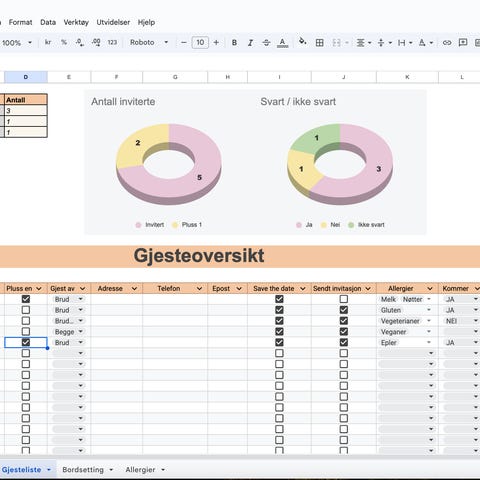Add a comment with the comment icon
Screen dimensions: 480x480
[x=463, y=43]
